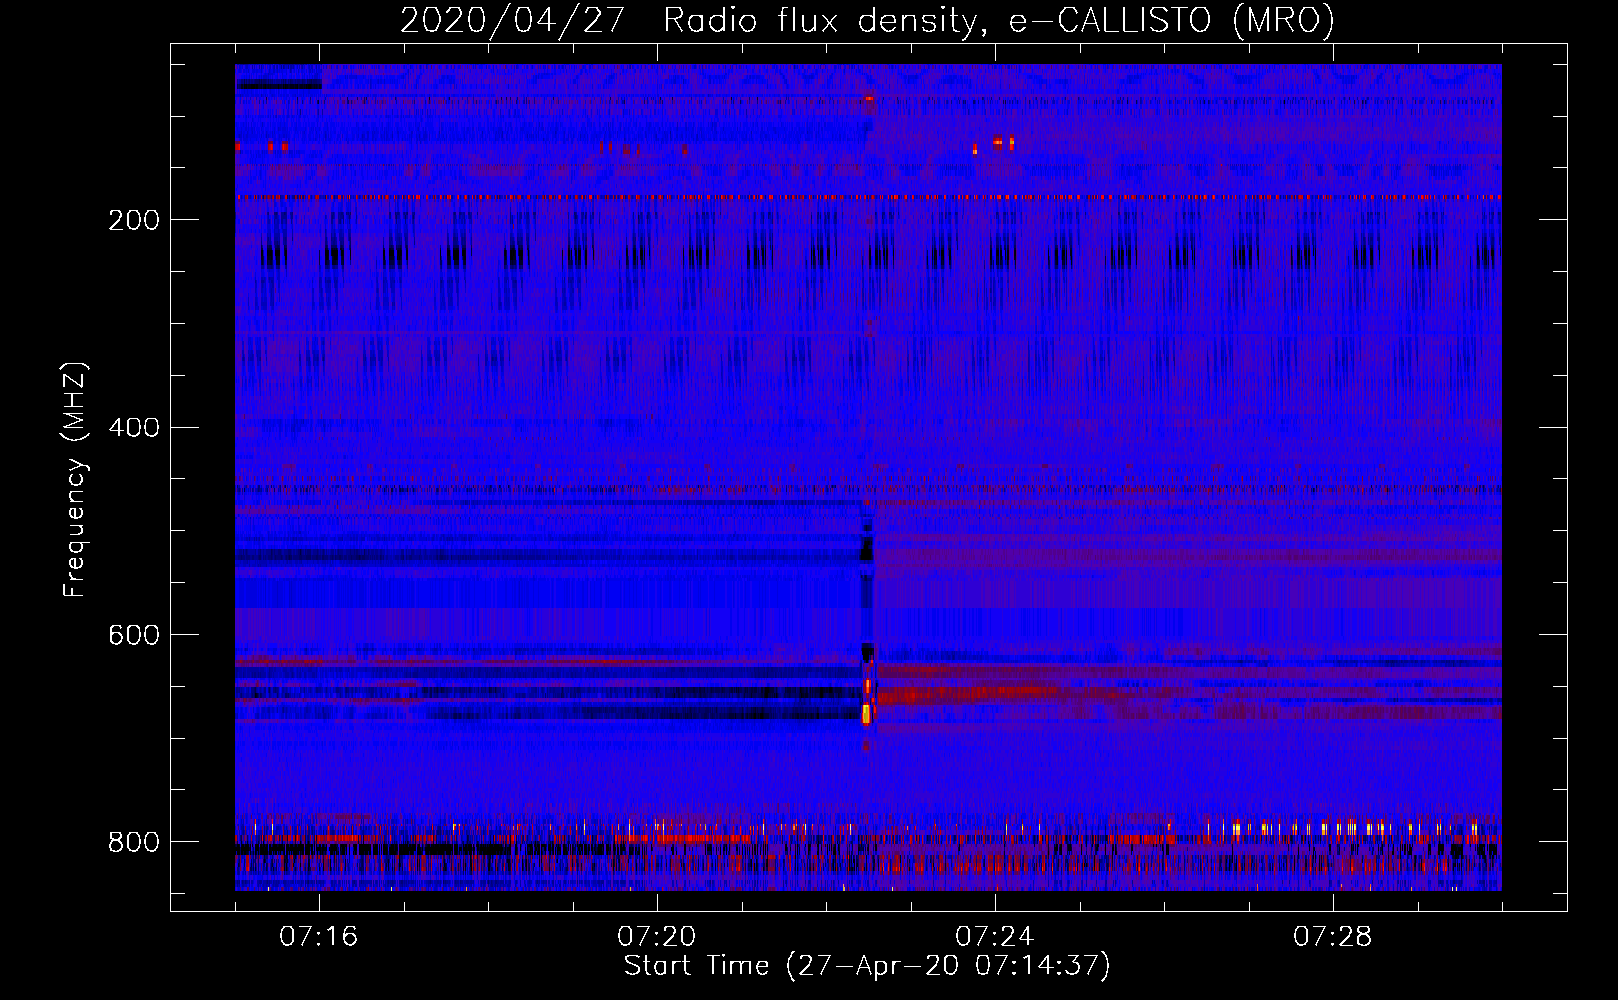Click the bright yellow burst near 680 MHz
The height and width of the screenshot is (1000, 1618).
[866, 713]
